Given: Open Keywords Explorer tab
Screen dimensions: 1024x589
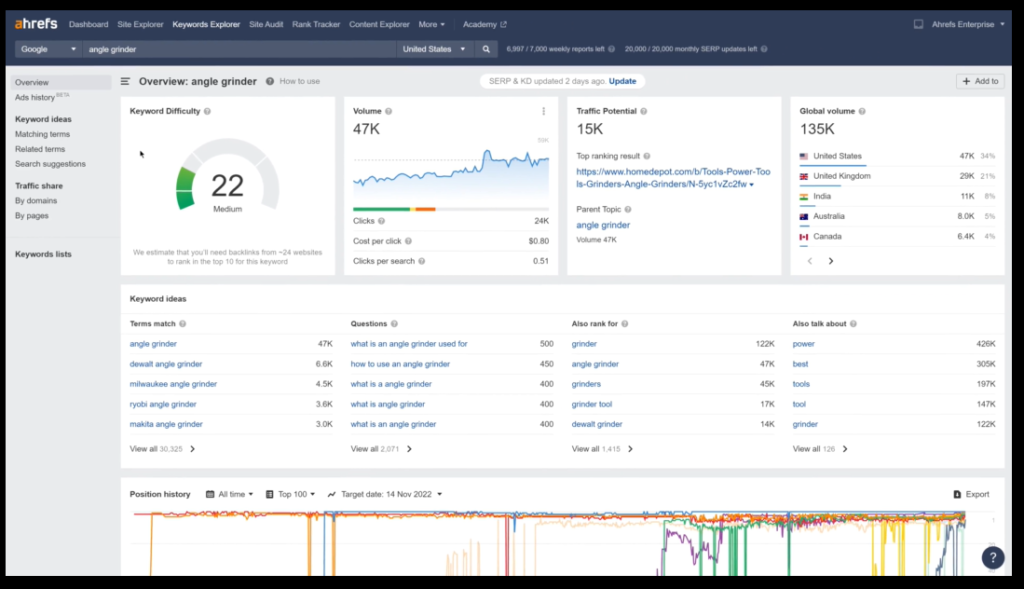Looking at the screenshot, I should point(206,25).
